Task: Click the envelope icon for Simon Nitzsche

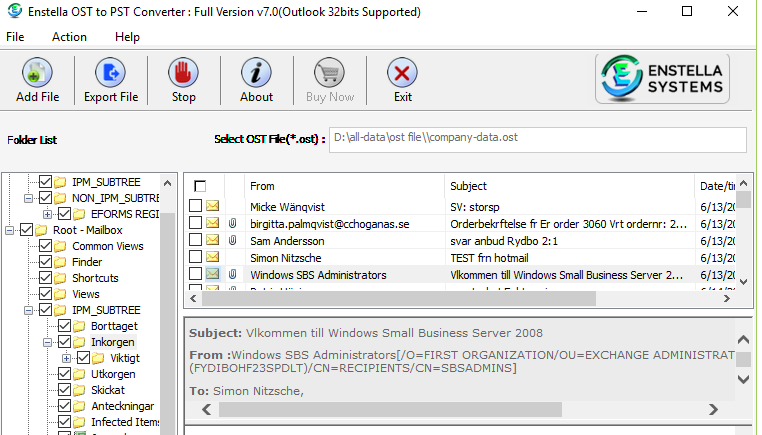Action: (x=212, y=257)
